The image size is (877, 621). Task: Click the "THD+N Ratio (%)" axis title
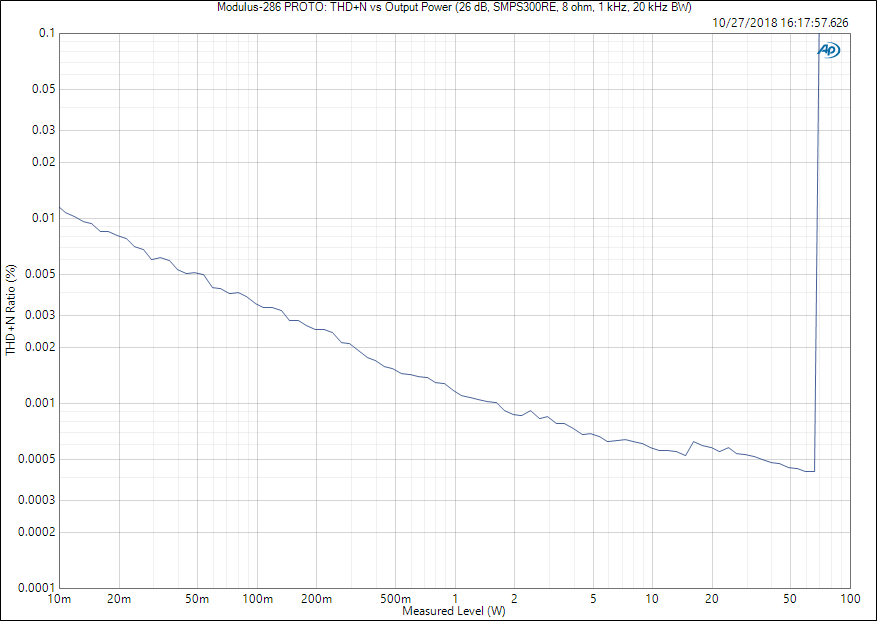(11, 310)
